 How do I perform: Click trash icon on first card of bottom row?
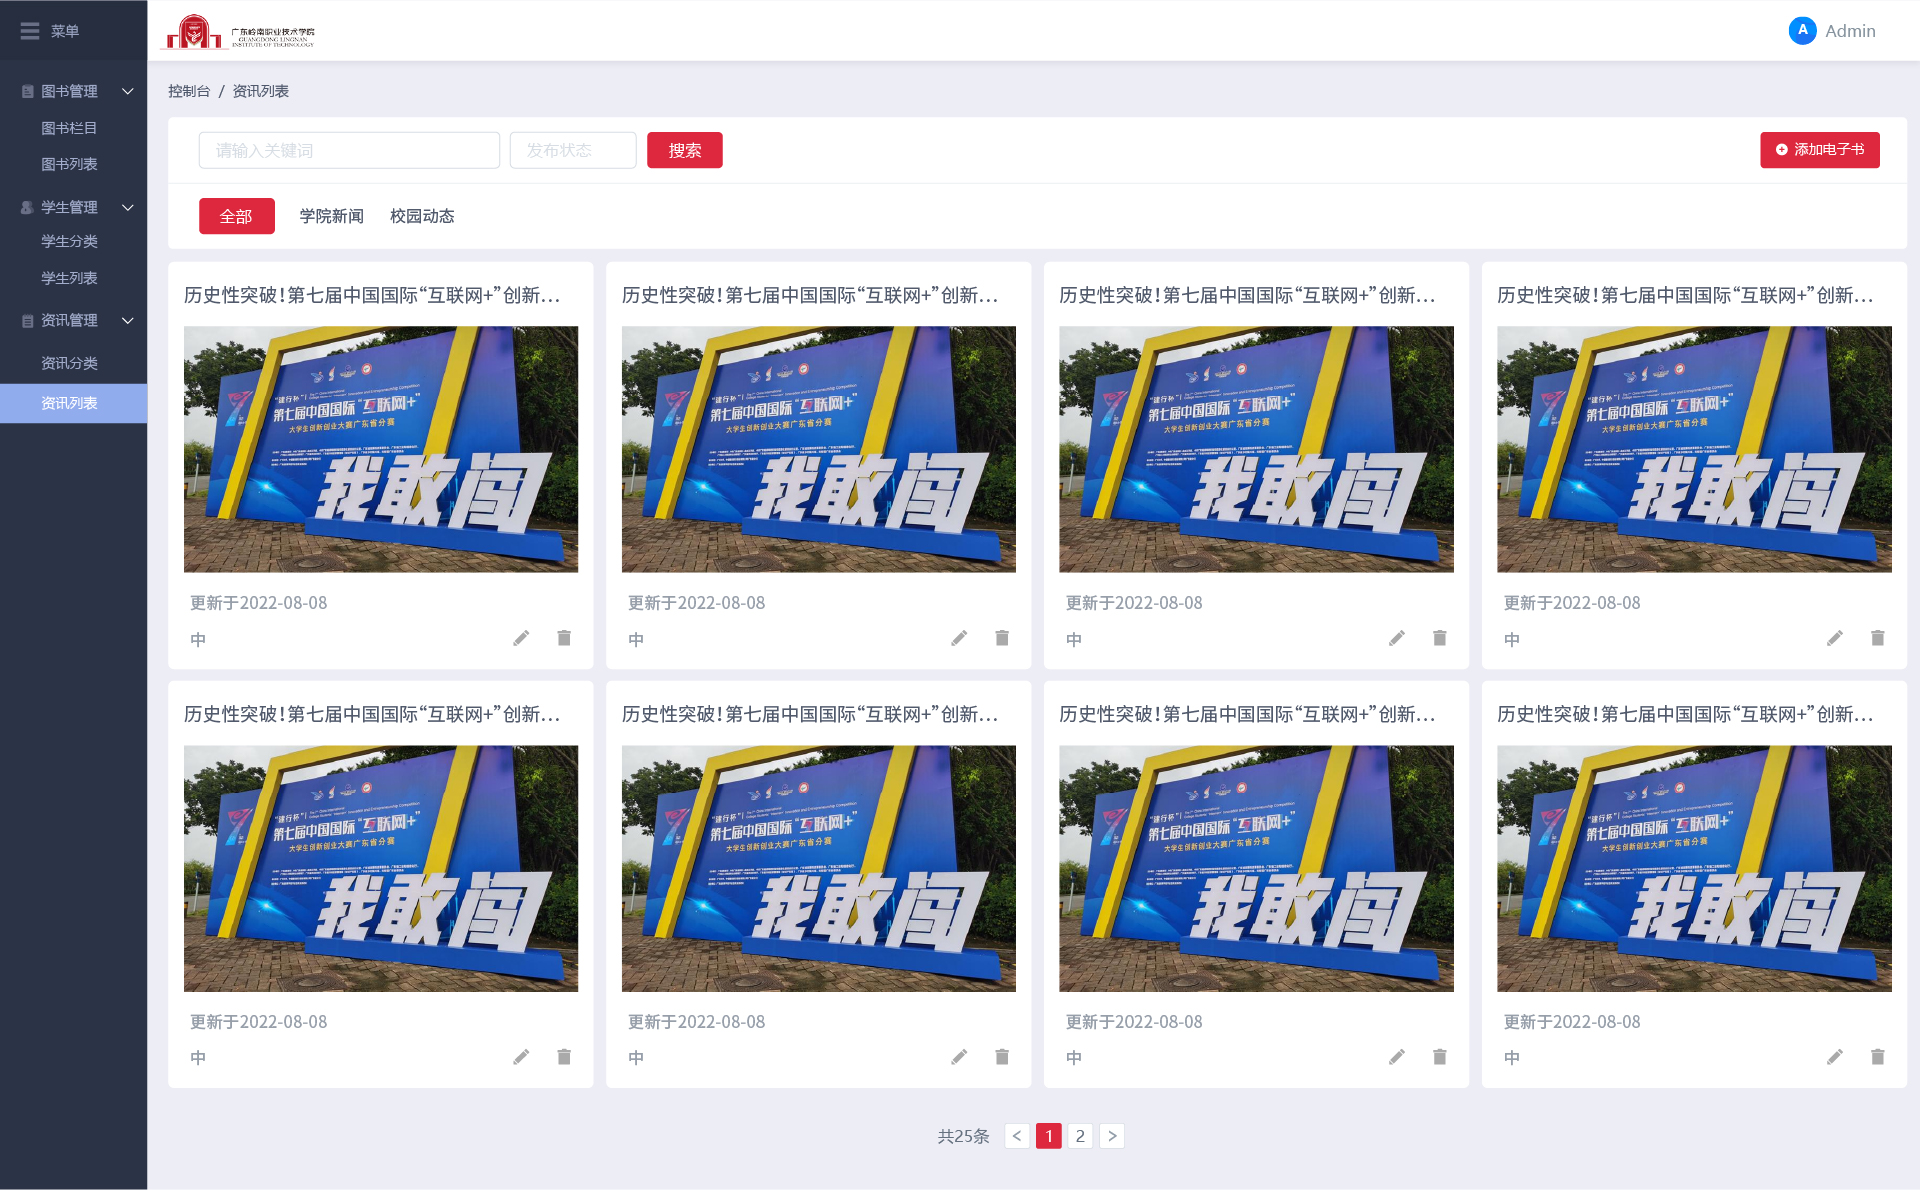pyautogui.click(x=564, y=1057)
